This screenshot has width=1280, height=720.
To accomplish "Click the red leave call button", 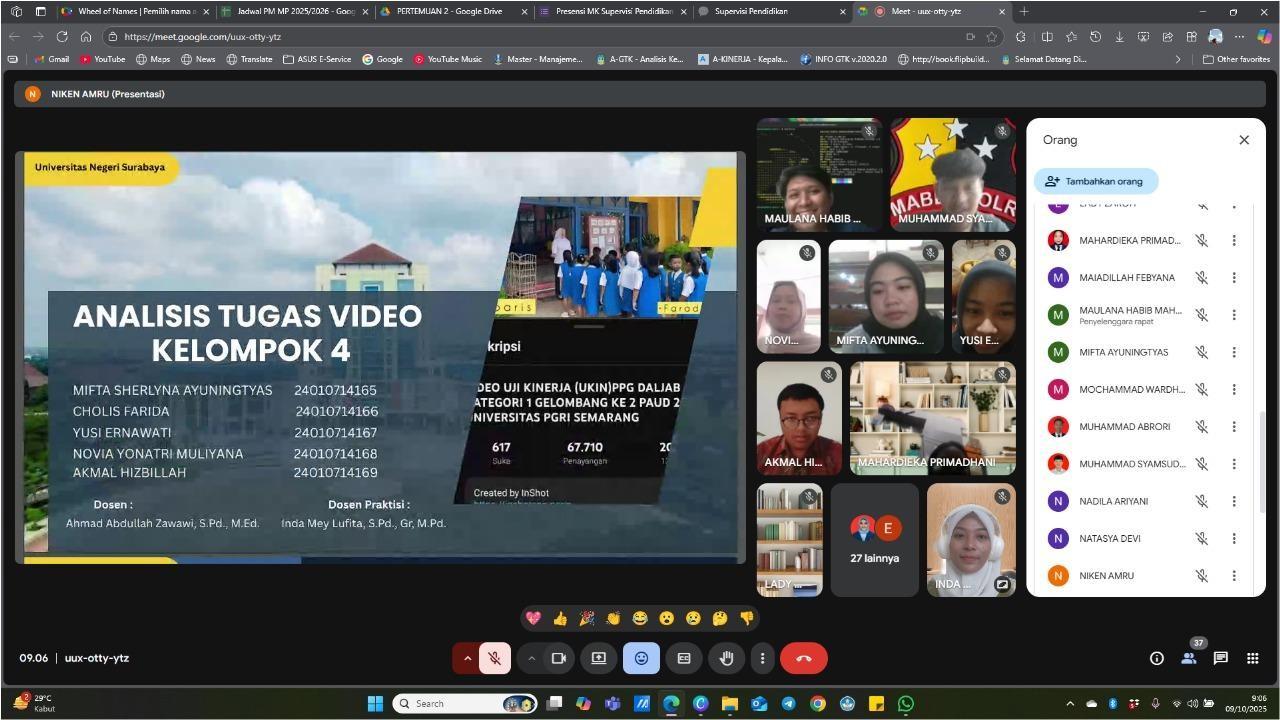I will click(x=803, y=658).
